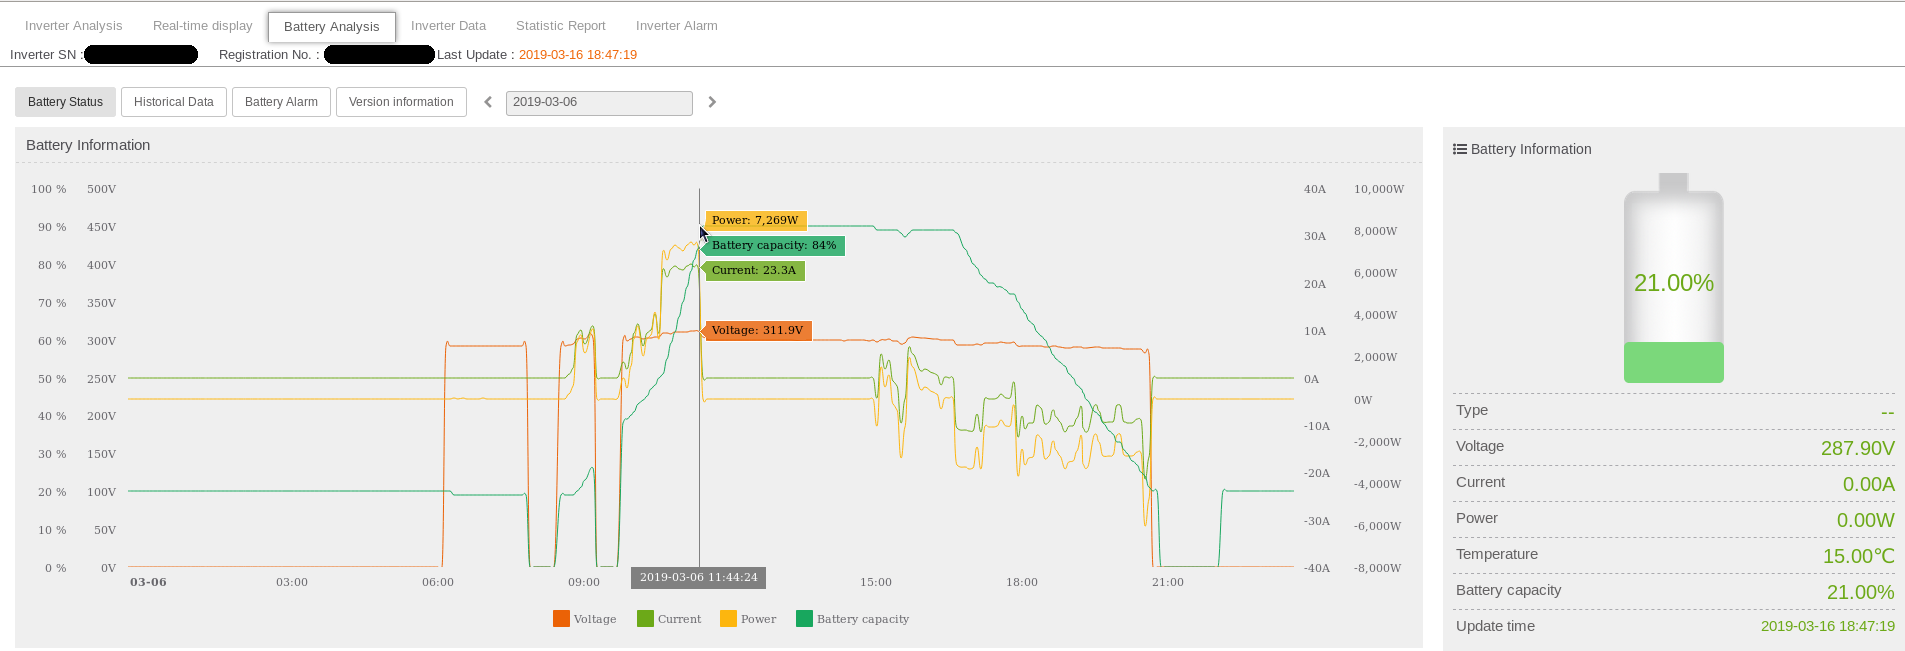Toggle Battery capacity series in legend
The width and height of the screenshot is (1905, 651).
852,619
